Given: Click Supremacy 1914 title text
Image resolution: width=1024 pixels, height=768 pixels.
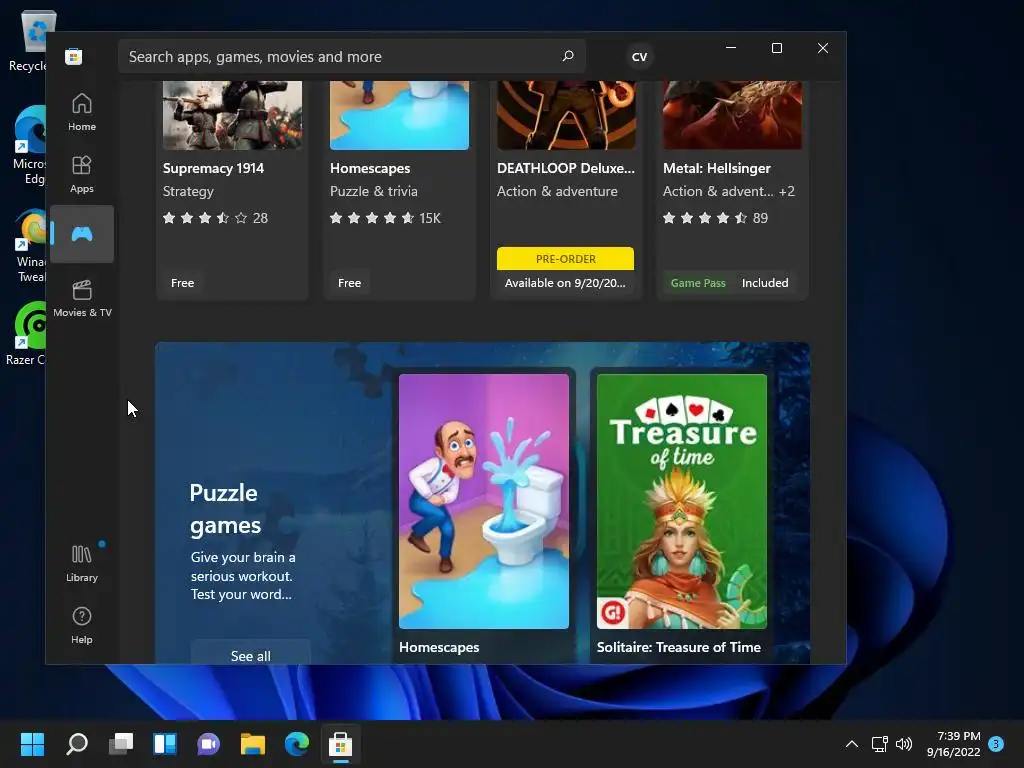Looking at the screenshot, I should tap(213, 168).
